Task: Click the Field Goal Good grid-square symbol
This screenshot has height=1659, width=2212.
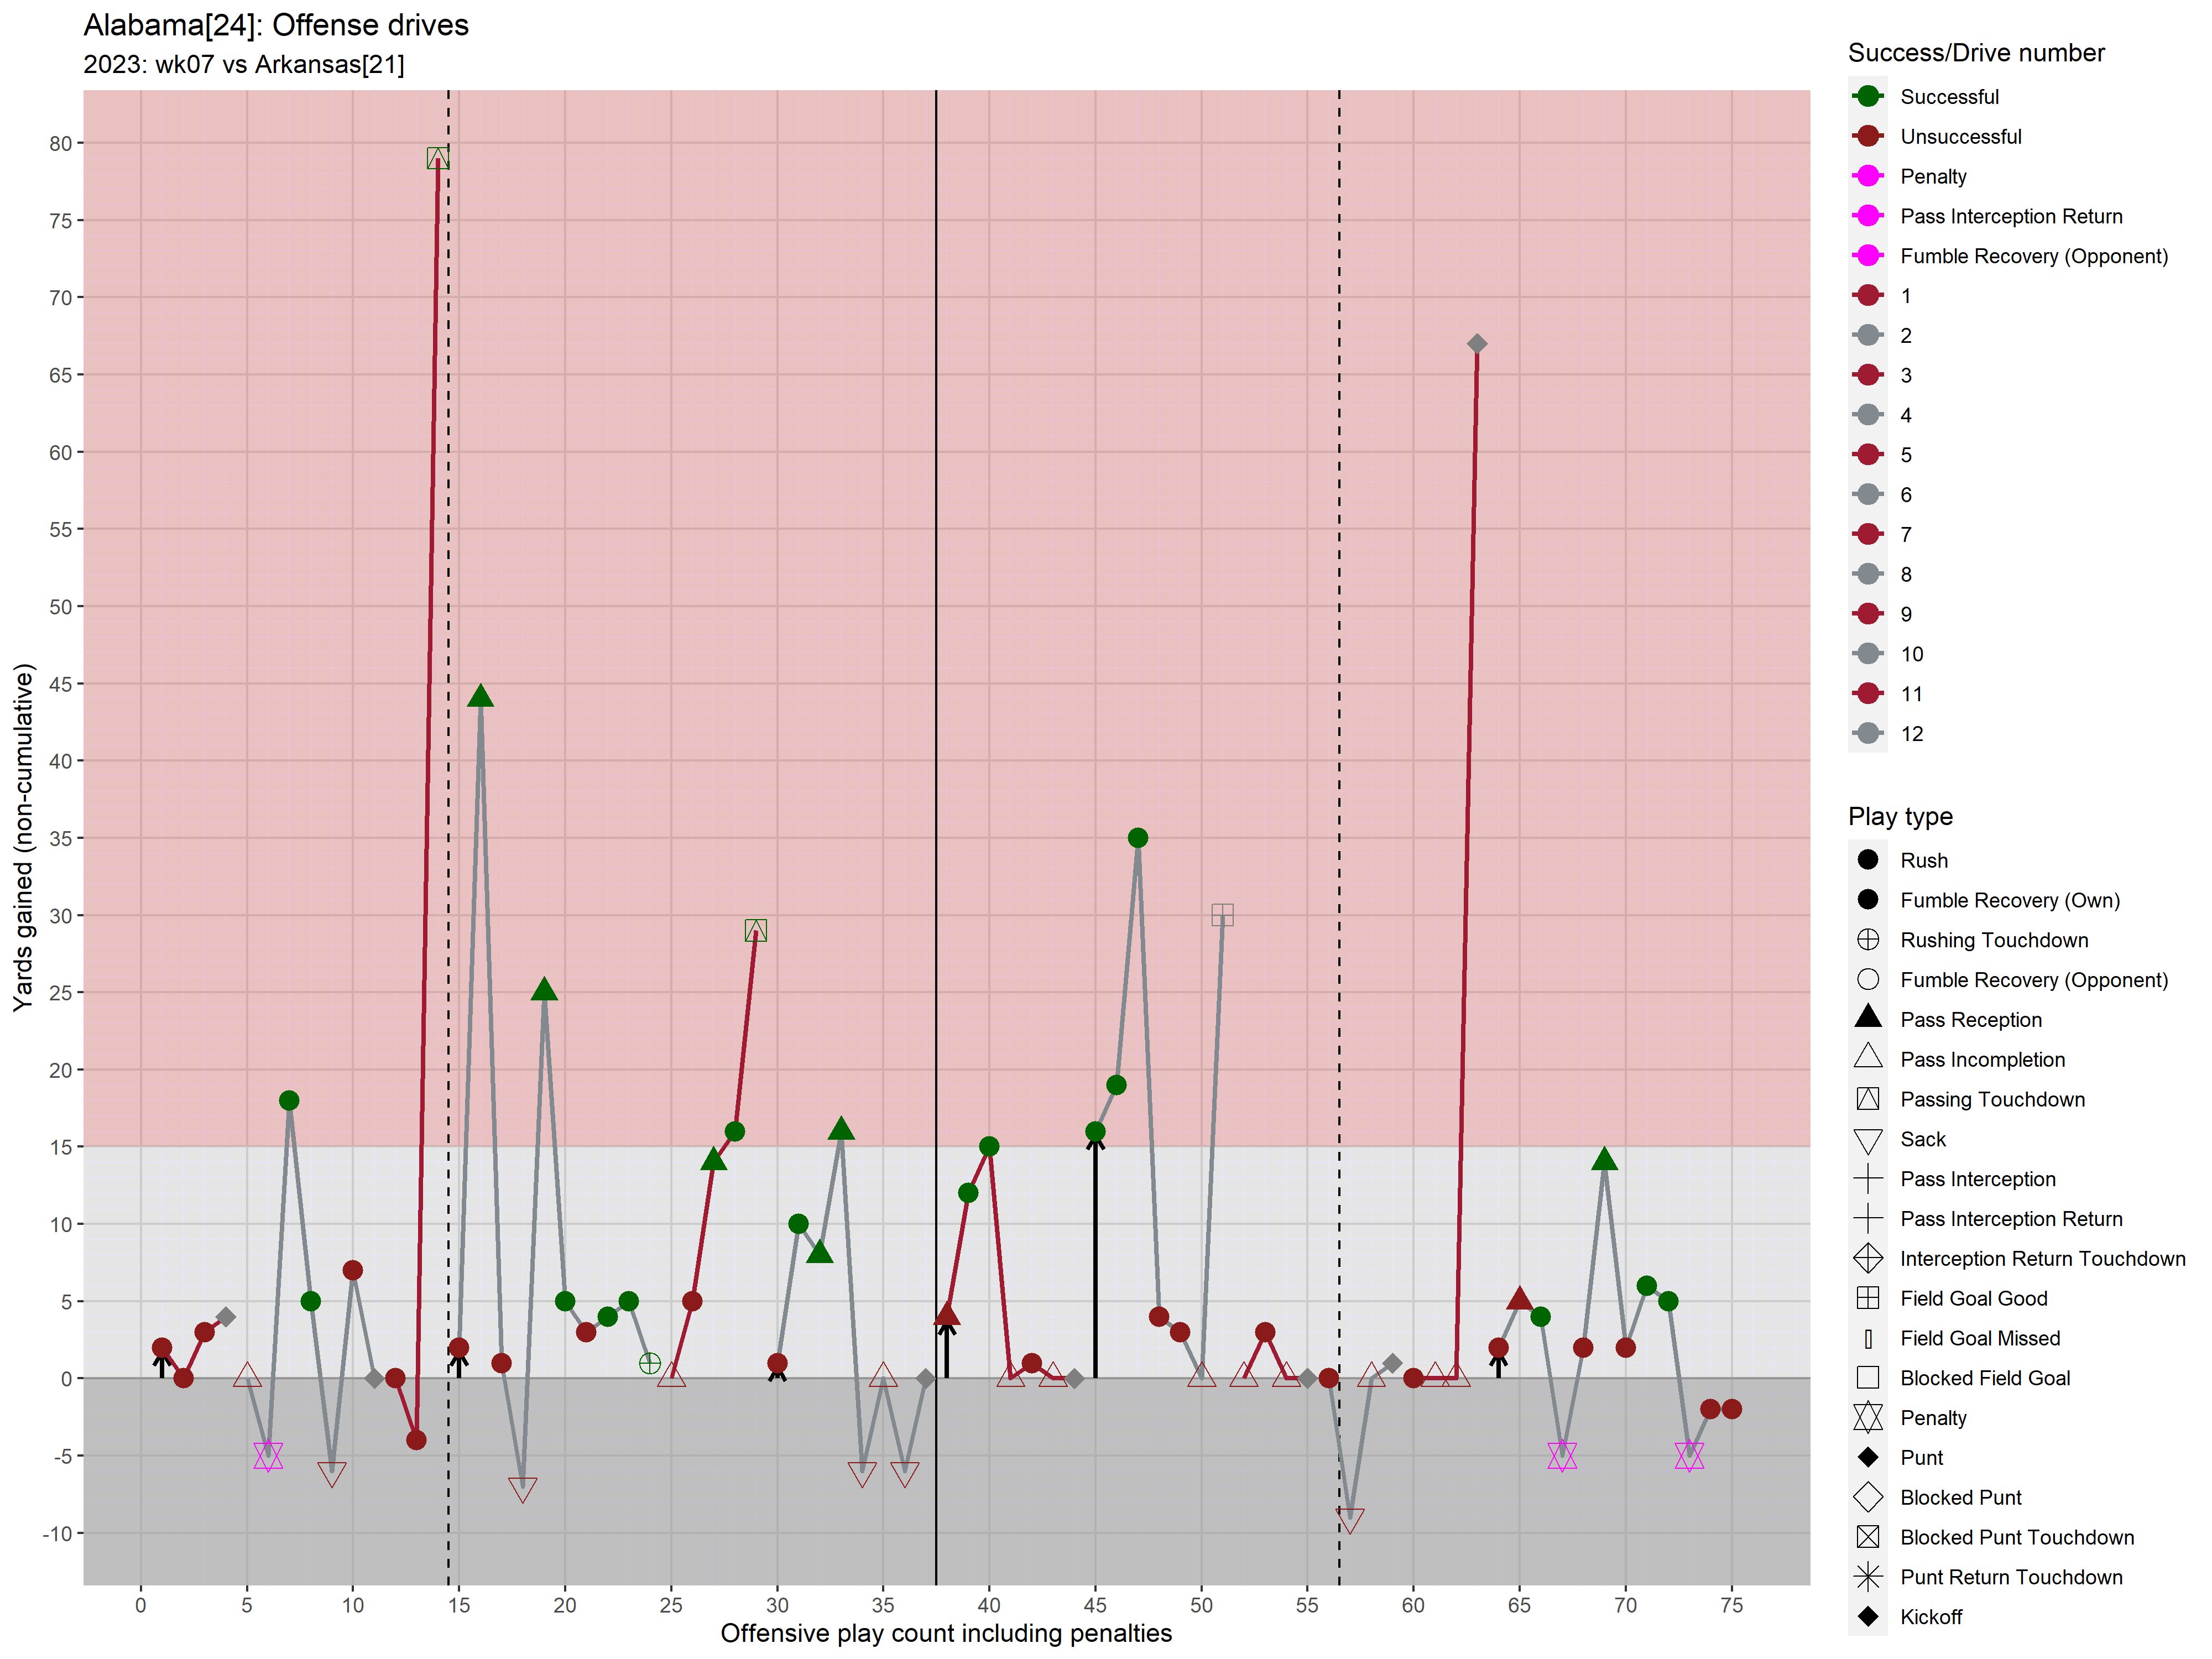Action: pyautogui.click(x=1867, y=1298)
